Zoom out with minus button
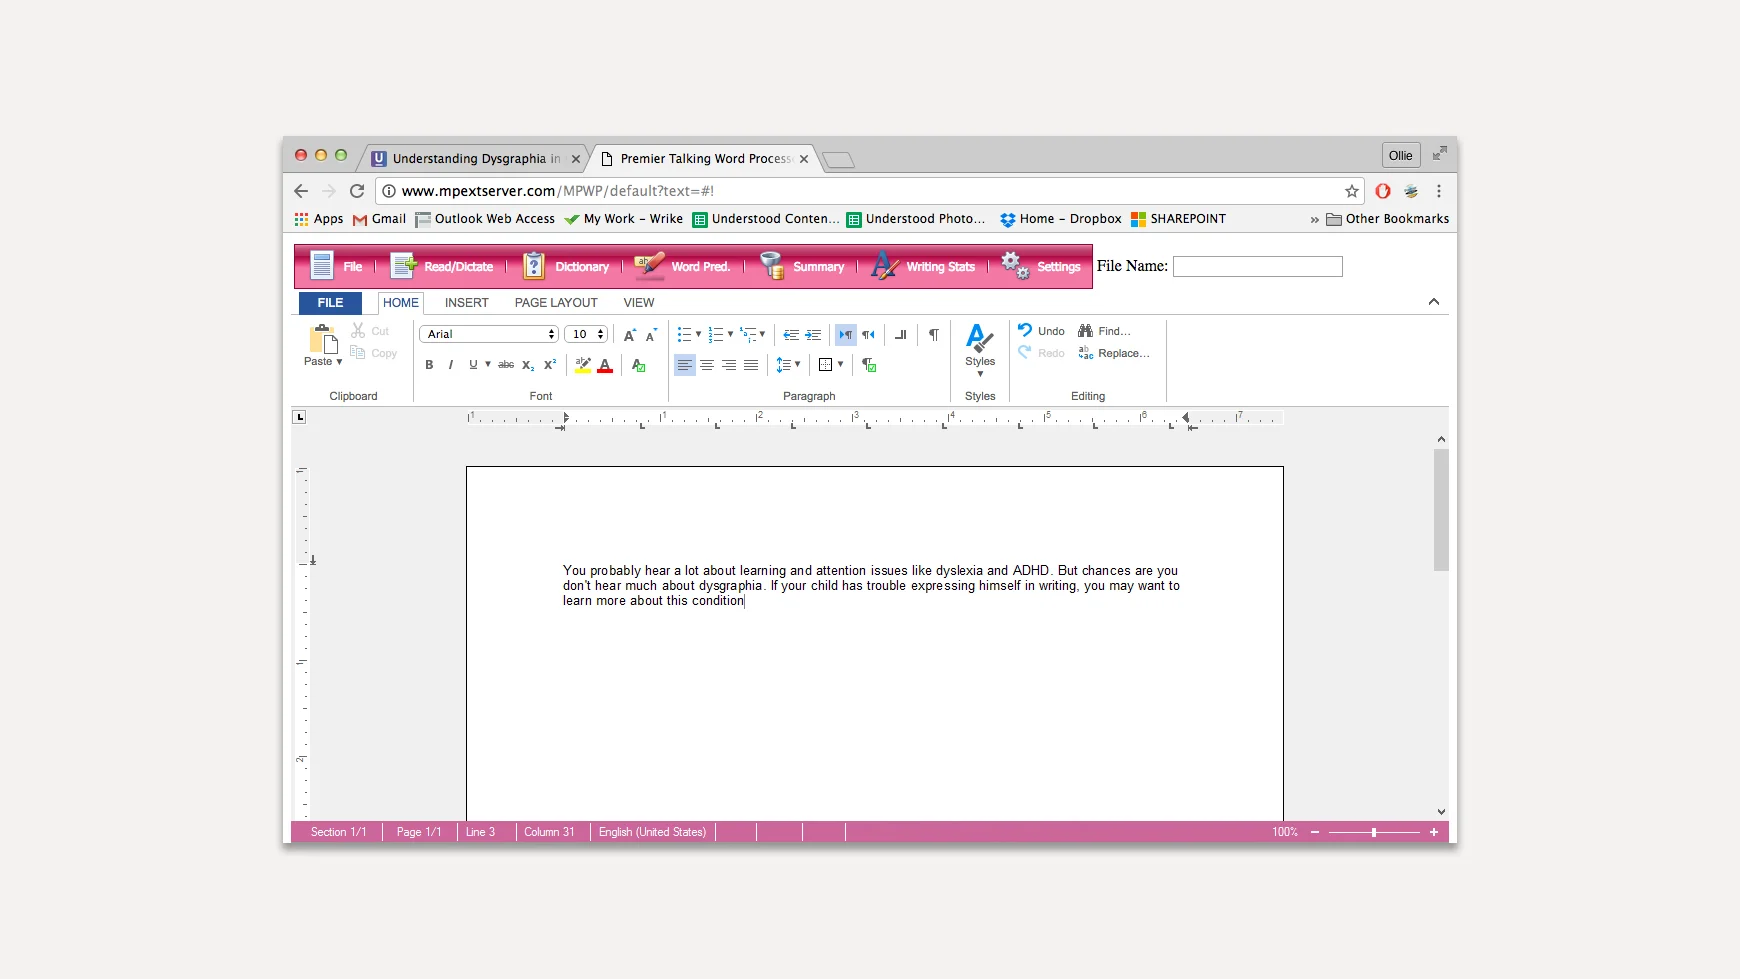The height and width of the screenshot is (979, 1740). coord(1315,832)
